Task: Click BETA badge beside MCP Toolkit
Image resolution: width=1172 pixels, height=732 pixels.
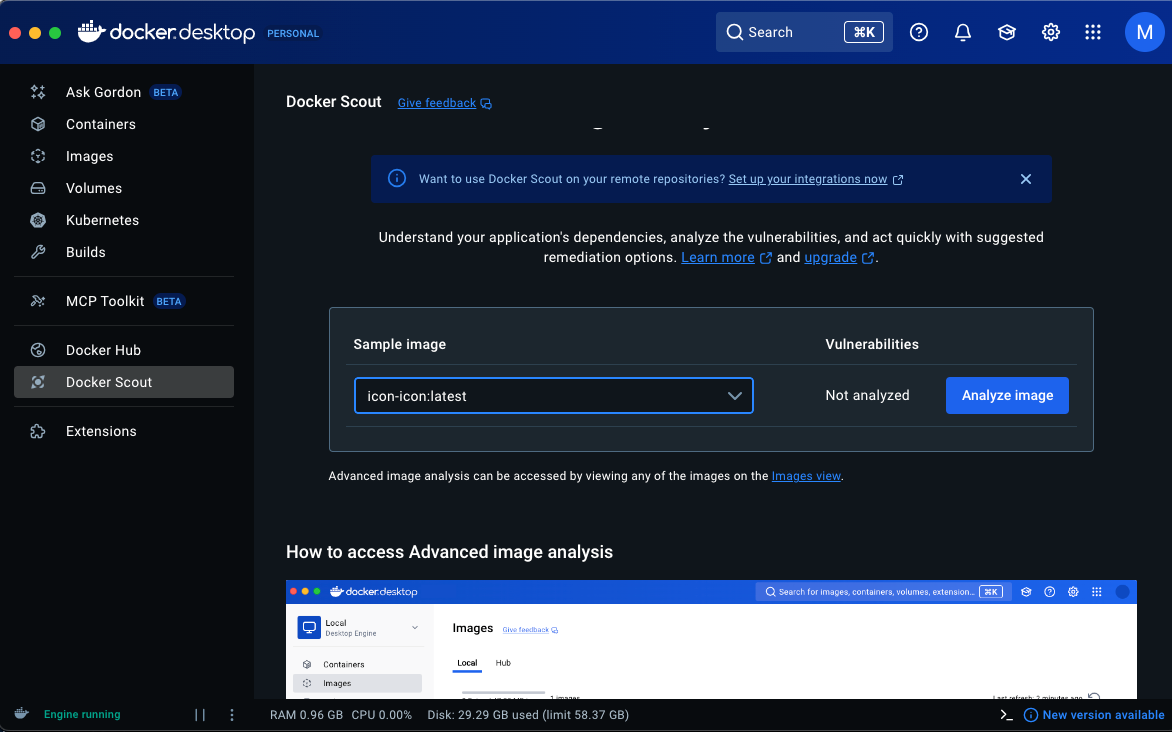Action: click(x=169, y=301)
